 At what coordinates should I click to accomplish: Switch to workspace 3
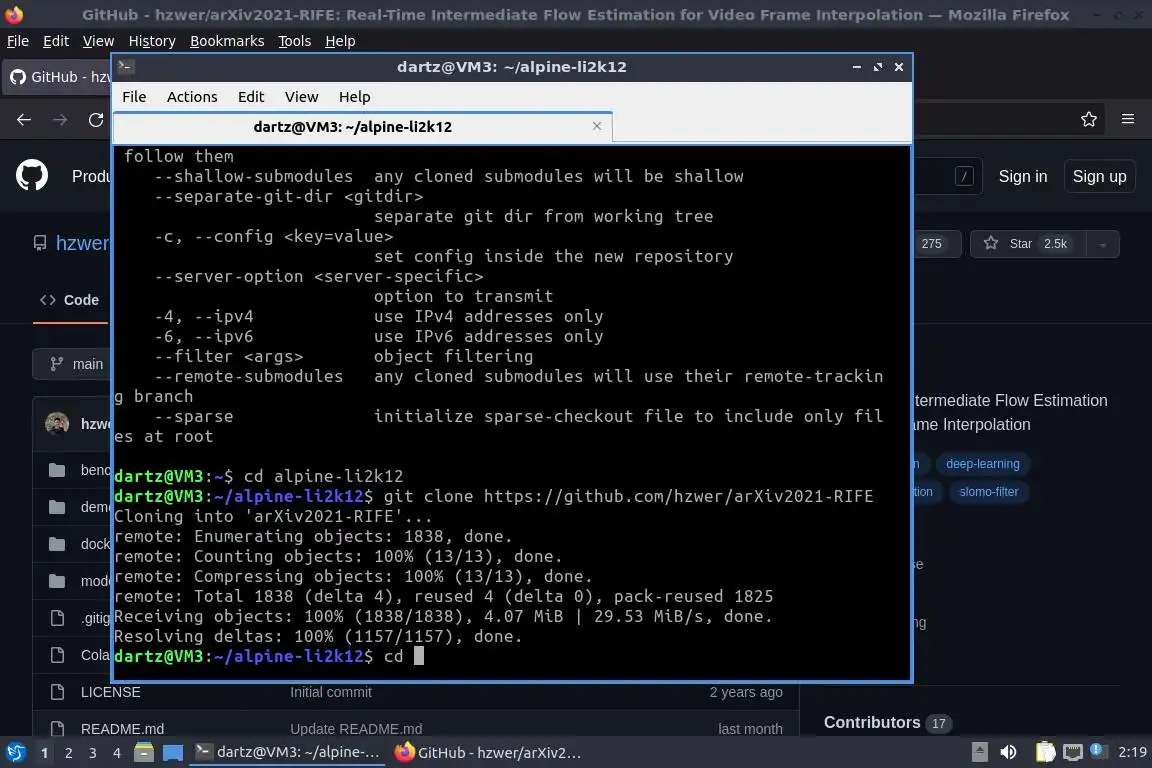point(93,753)
